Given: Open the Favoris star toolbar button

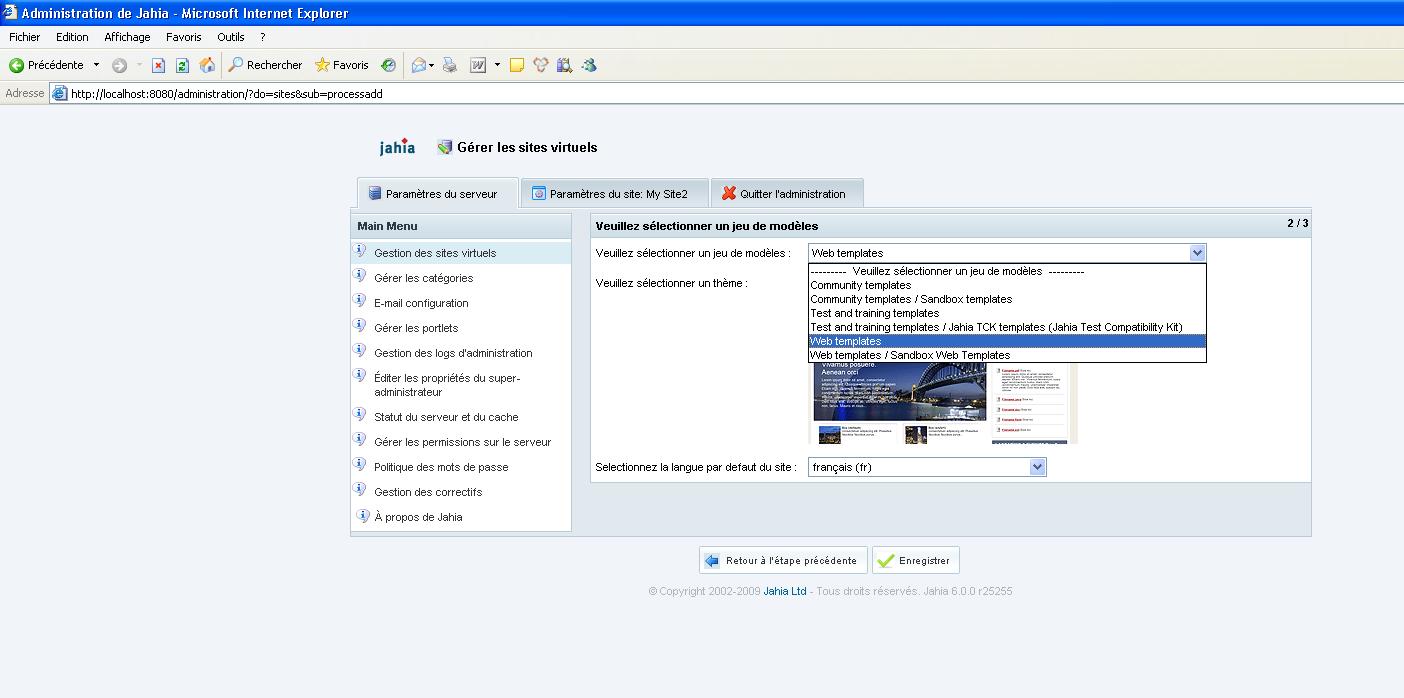Looking at the screenshot, I should pyautogui.click(x=342, y=65).
